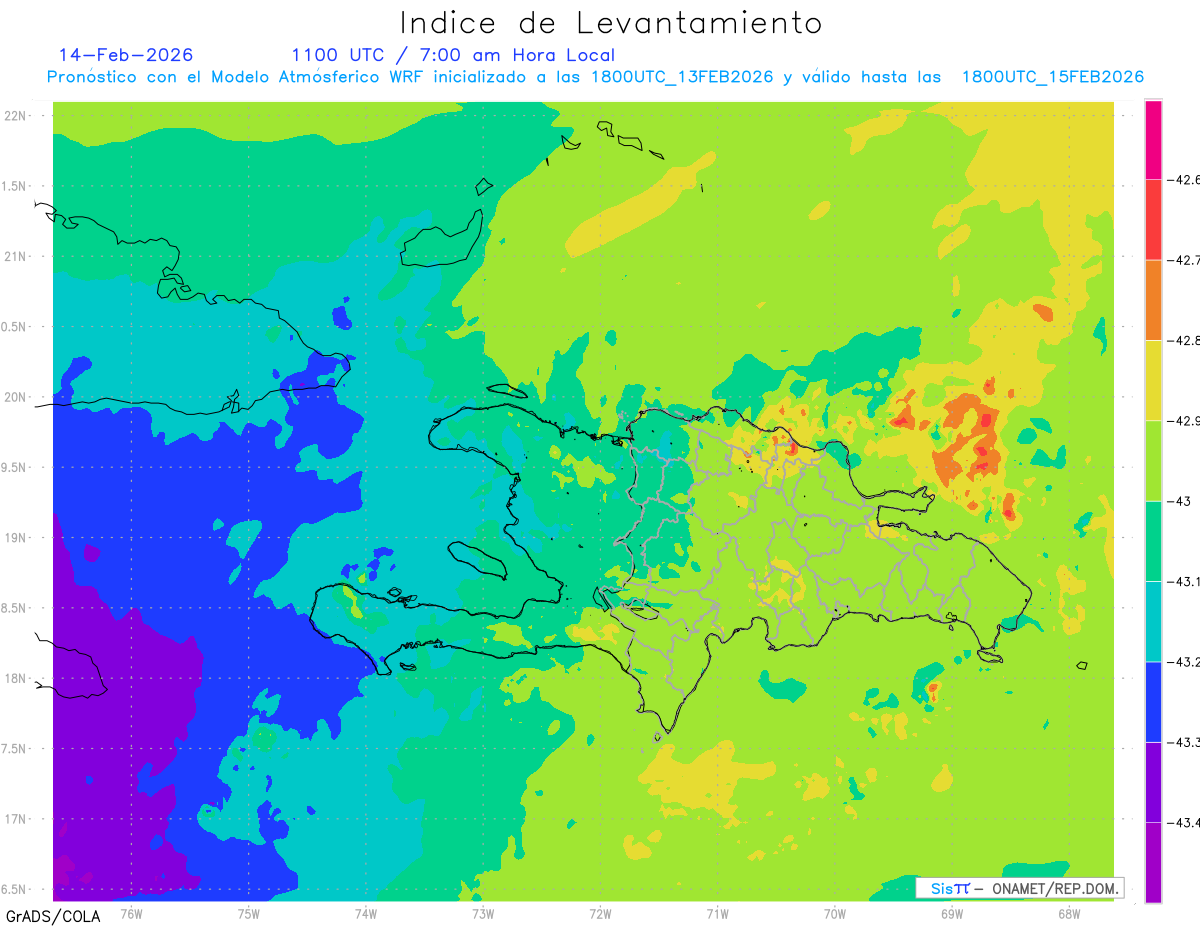Image resolution: width=1200 pixels, height=927 pixels.
Task: Select legend value "-42.6"
Action: (1185, 180)
